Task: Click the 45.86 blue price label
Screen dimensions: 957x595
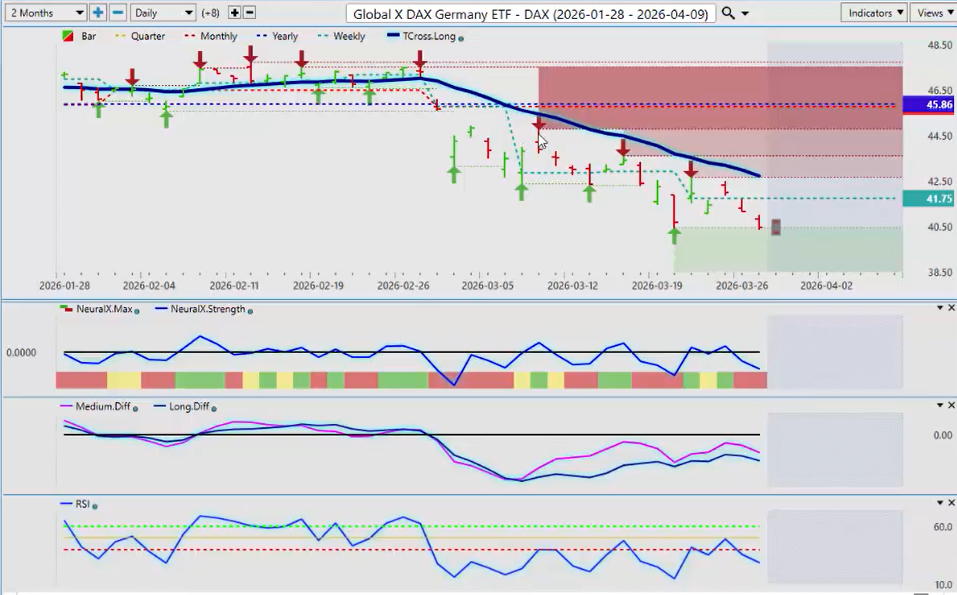Action: pos(928,104)
